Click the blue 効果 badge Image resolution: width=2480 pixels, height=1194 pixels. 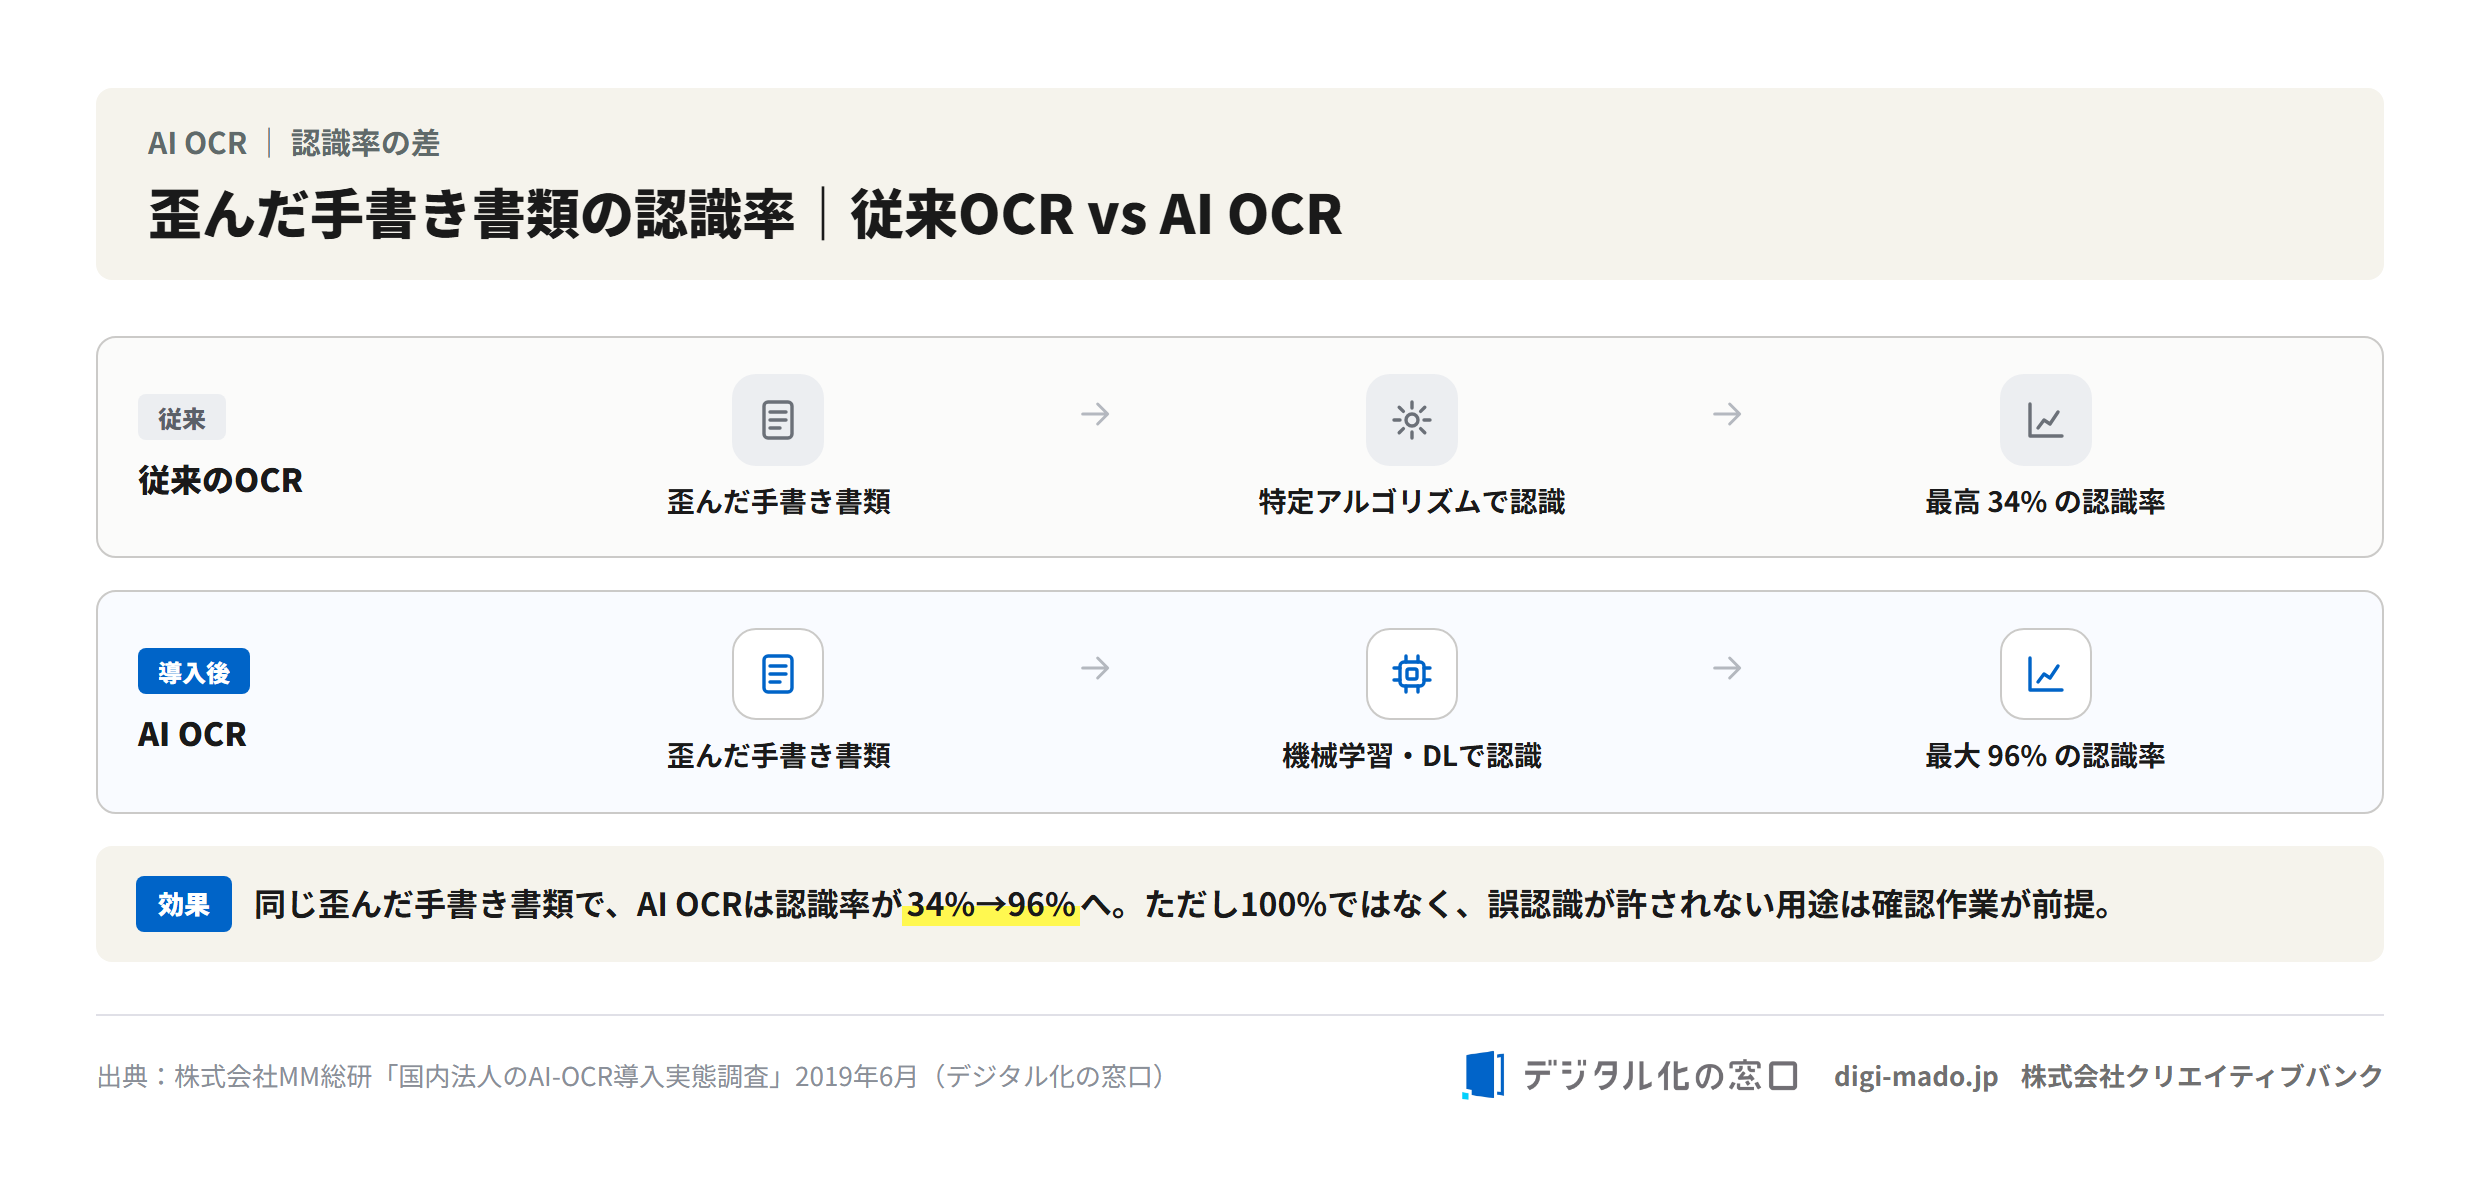[x=184, y=904]
